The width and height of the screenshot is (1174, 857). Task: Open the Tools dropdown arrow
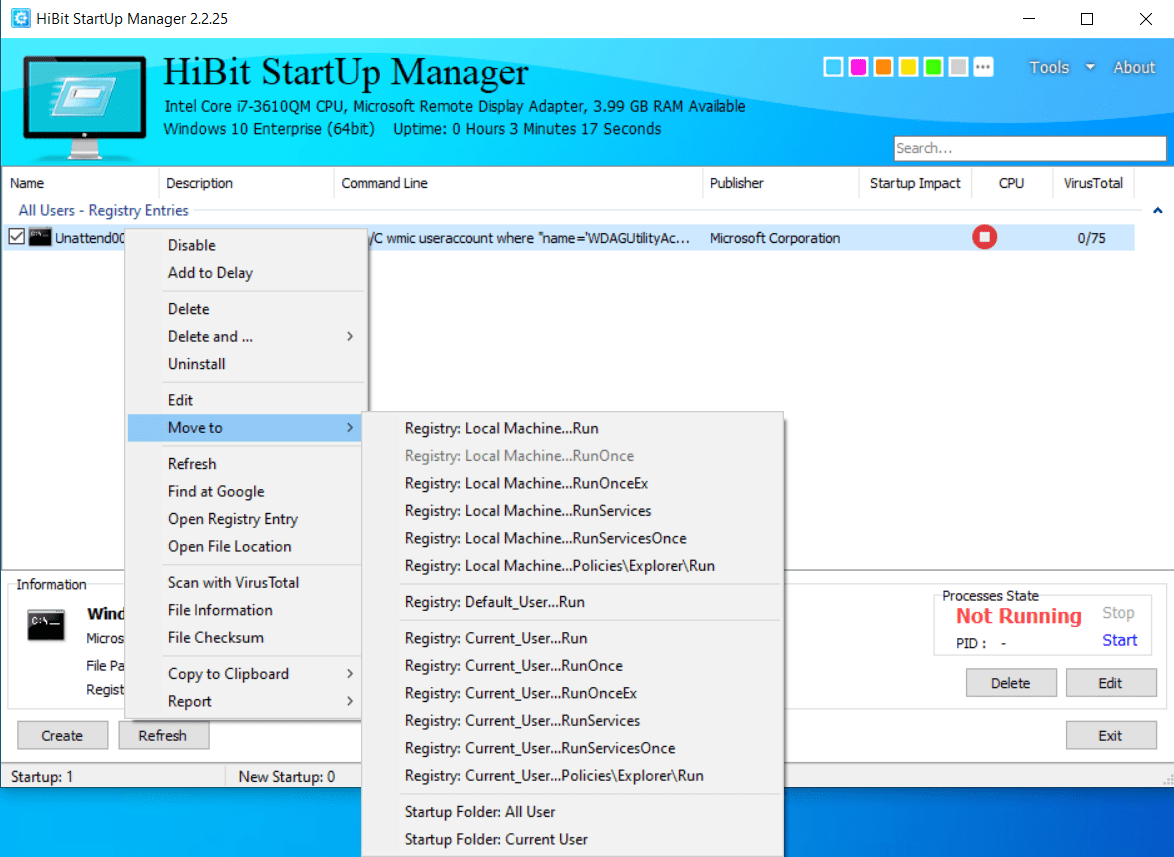click(x=1090, y=67)
